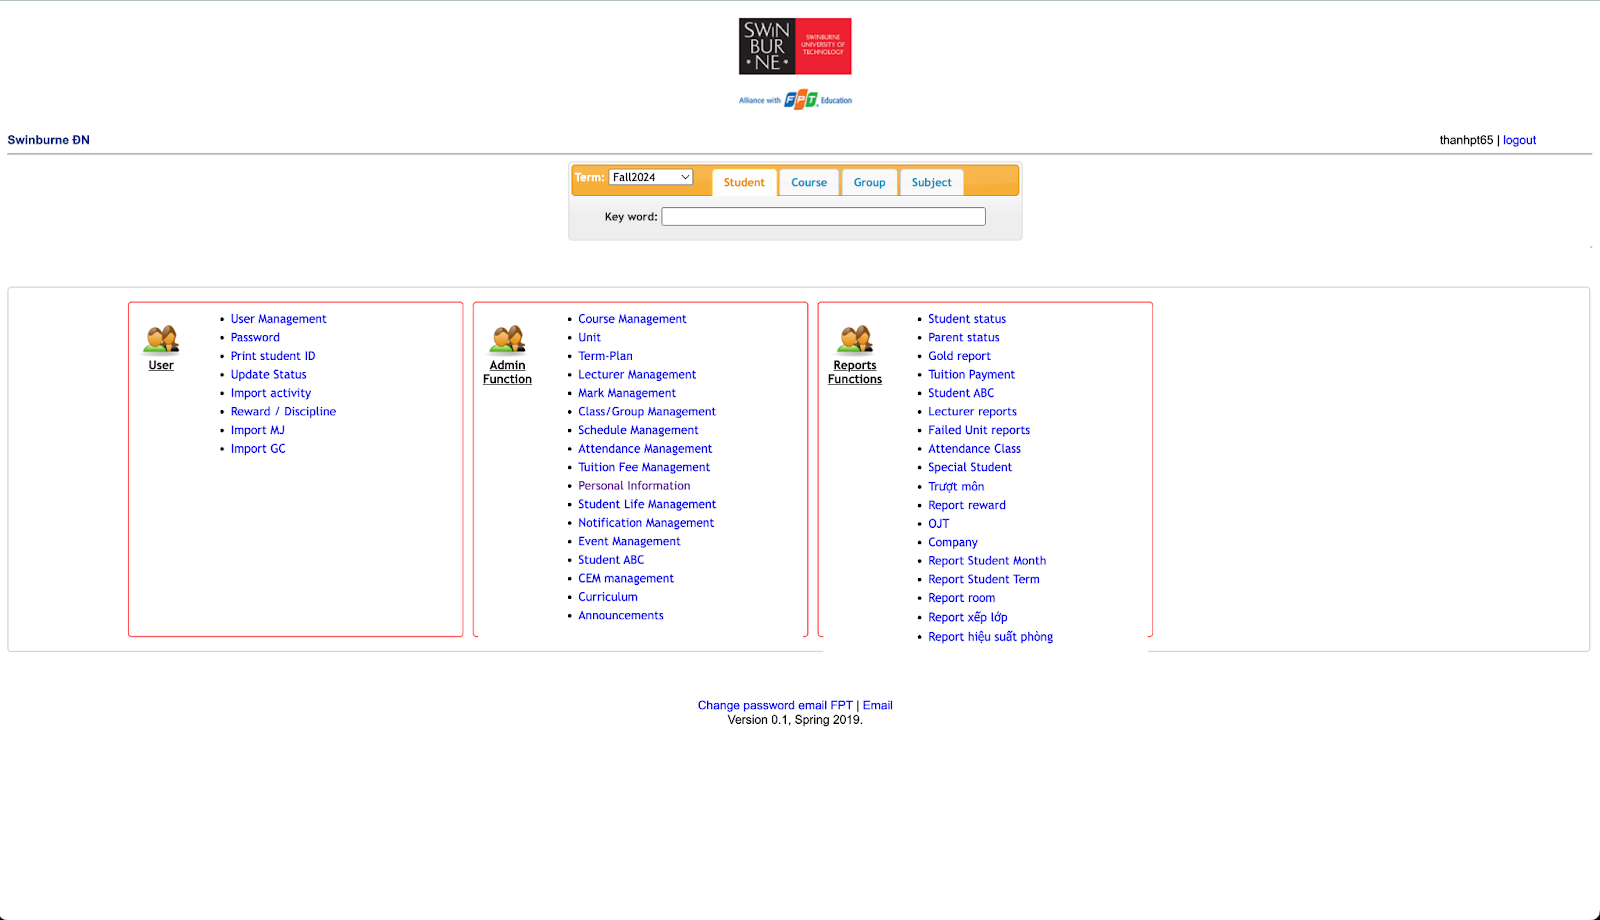Click the Admin Function group icon
This screenshot has height=920, width=1600.
tap(508, 340)
